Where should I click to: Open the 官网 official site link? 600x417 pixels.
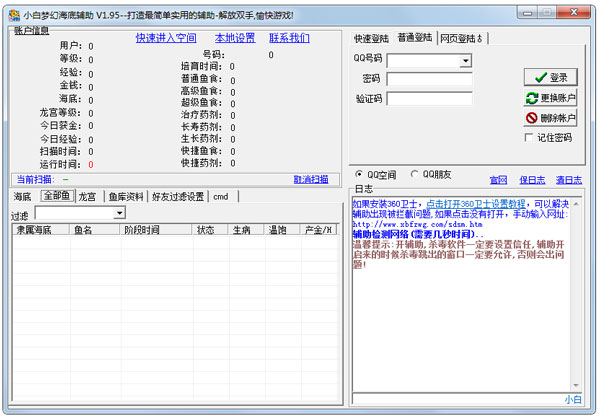(499, 180)
